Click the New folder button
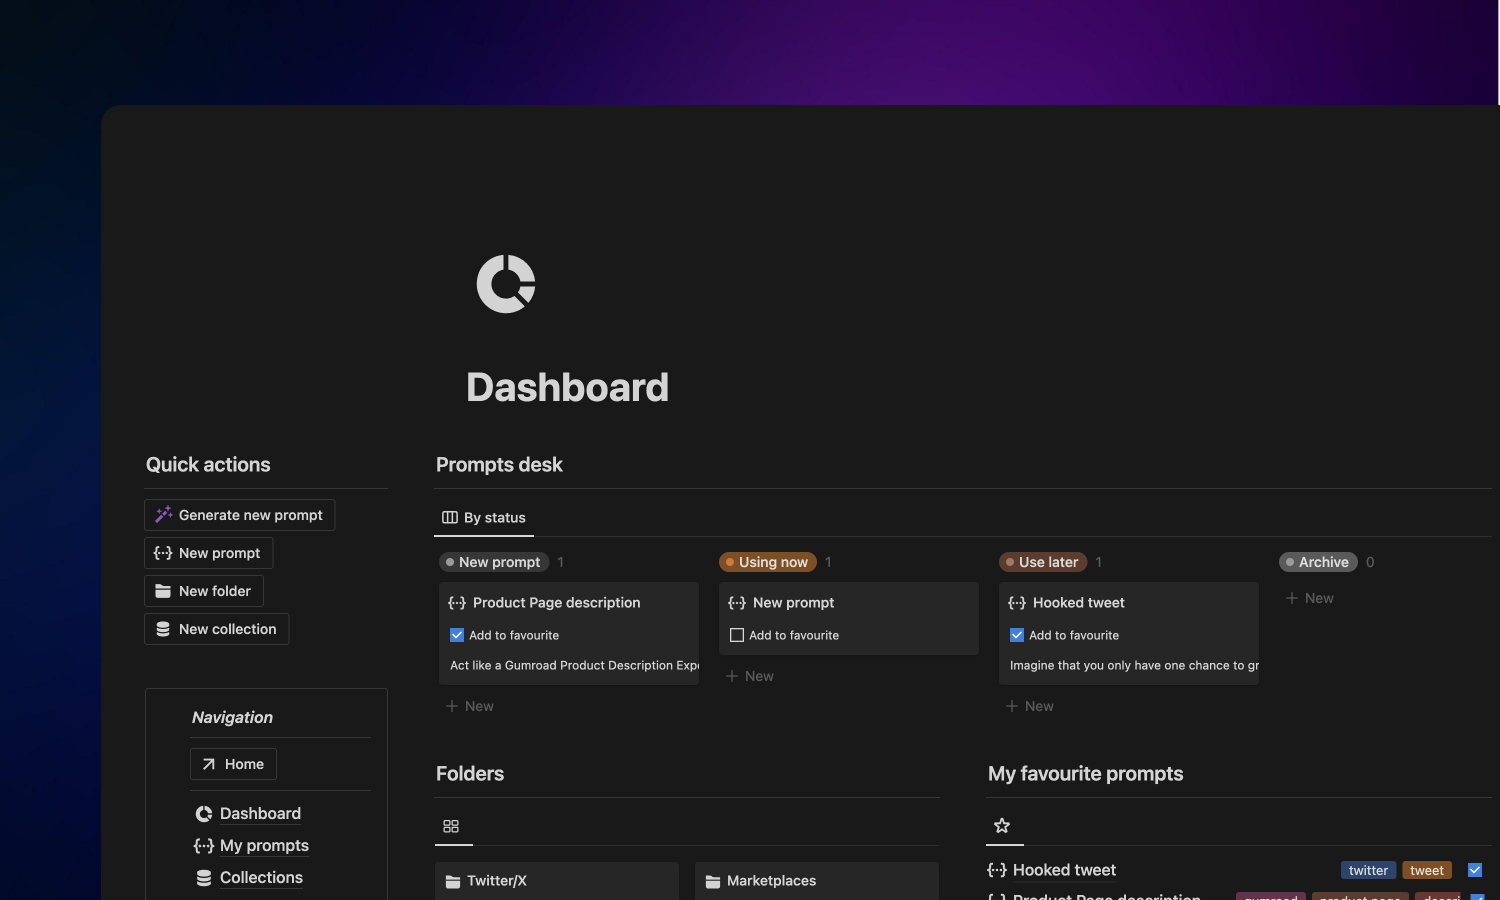This screenshot has width=1500, height=900. pyautogui.click(x=204, y=591)
